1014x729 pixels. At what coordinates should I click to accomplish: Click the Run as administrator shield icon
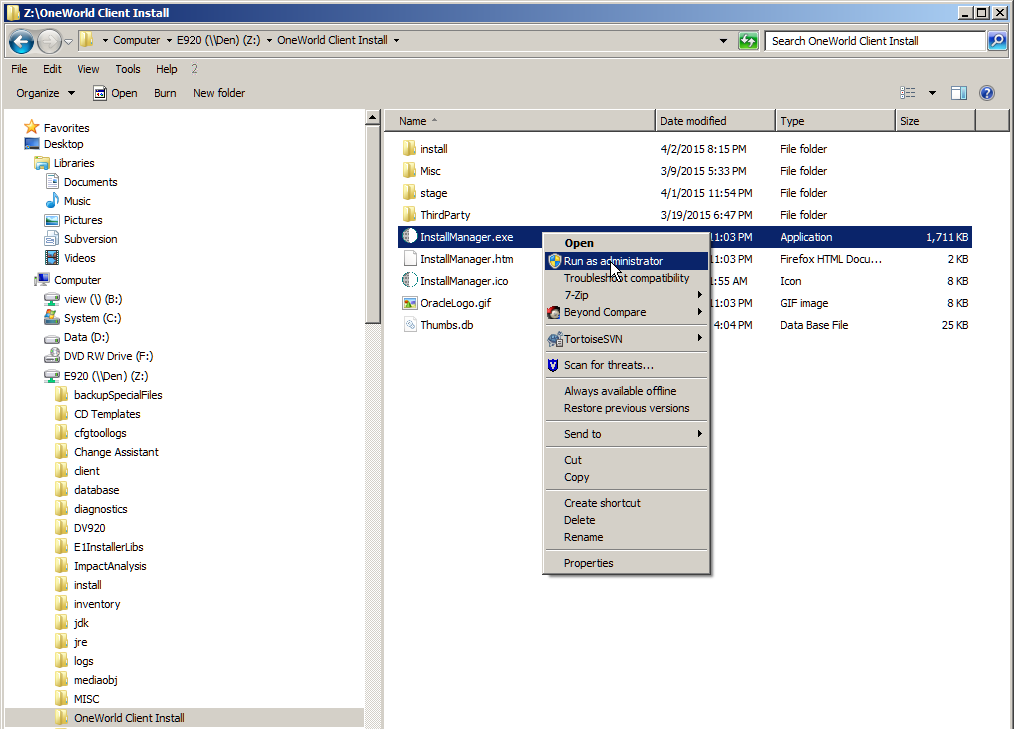click(554, 261)
